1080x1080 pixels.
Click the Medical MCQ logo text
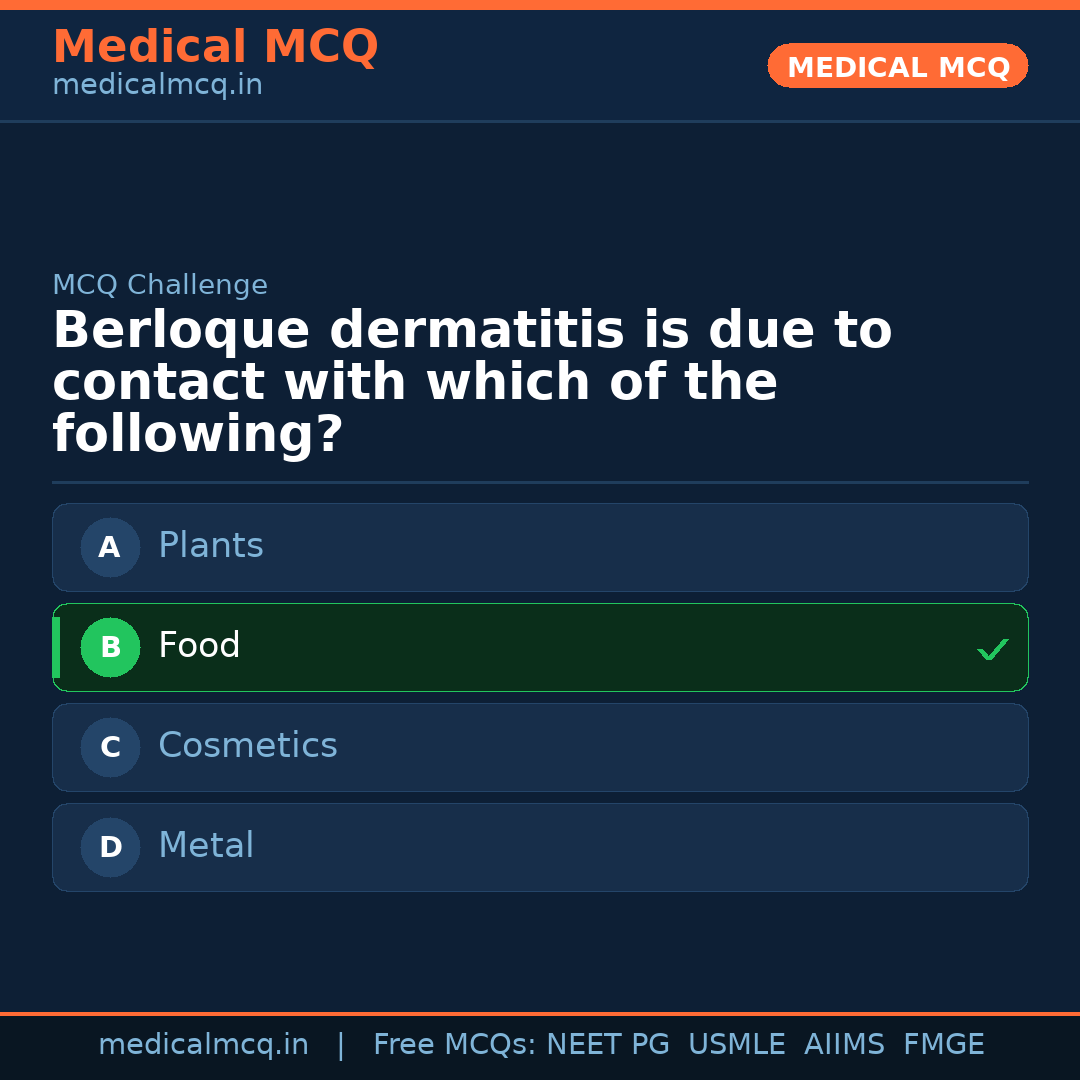[x=215, y=46]
